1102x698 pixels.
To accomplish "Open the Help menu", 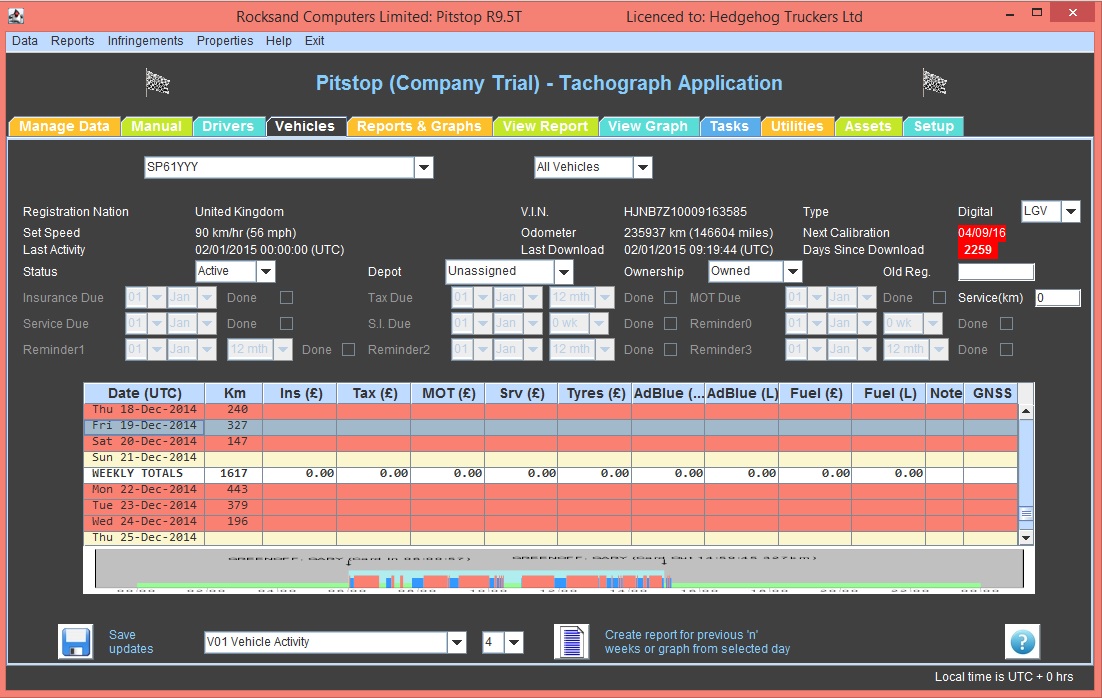I will pos(278,41).
